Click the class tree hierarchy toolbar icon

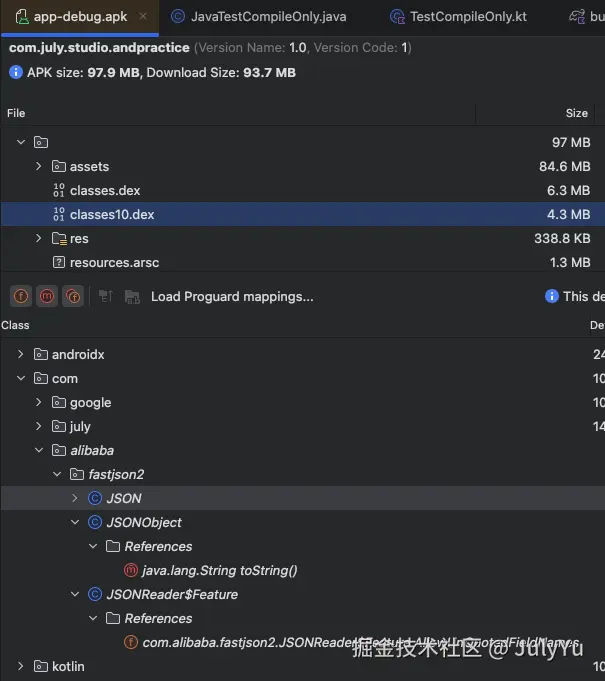pos(105,296)
